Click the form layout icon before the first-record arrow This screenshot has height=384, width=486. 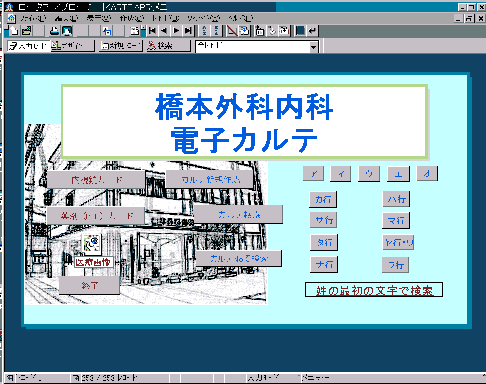tap(135, 31)
